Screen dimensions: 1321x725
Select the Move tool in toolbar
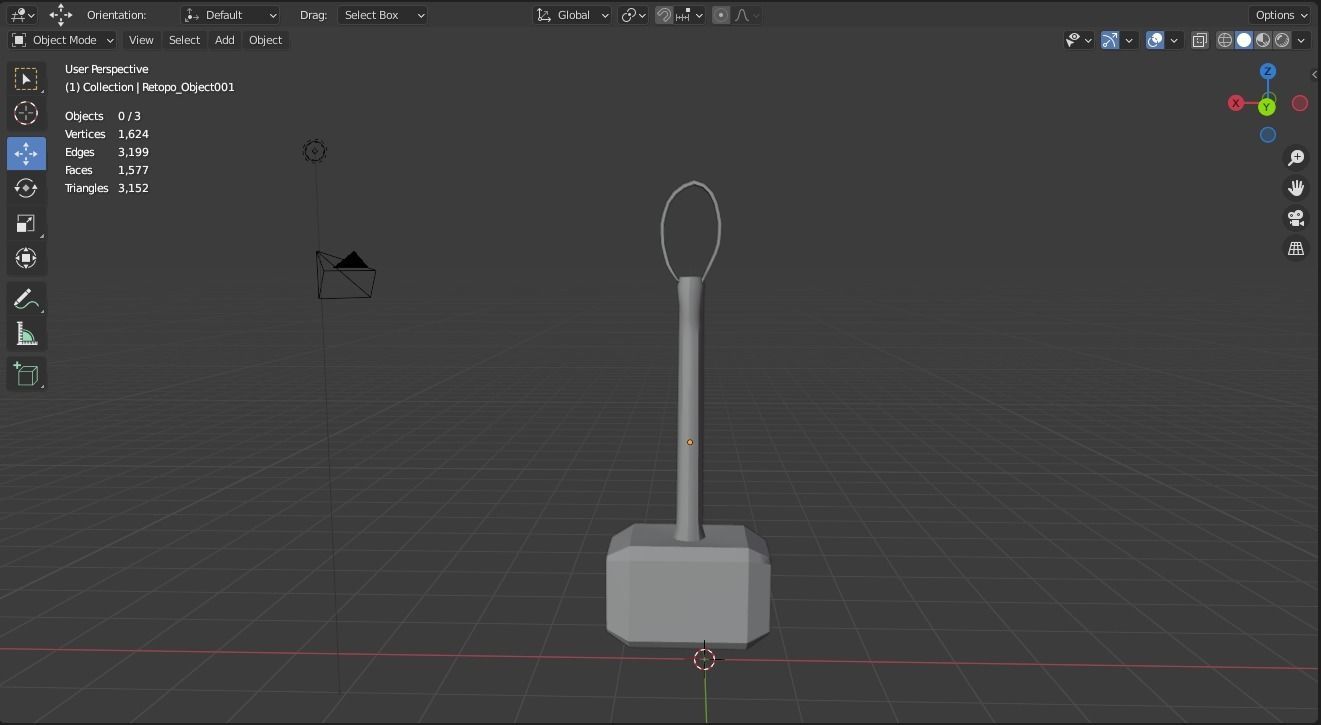tap(26, 153)
